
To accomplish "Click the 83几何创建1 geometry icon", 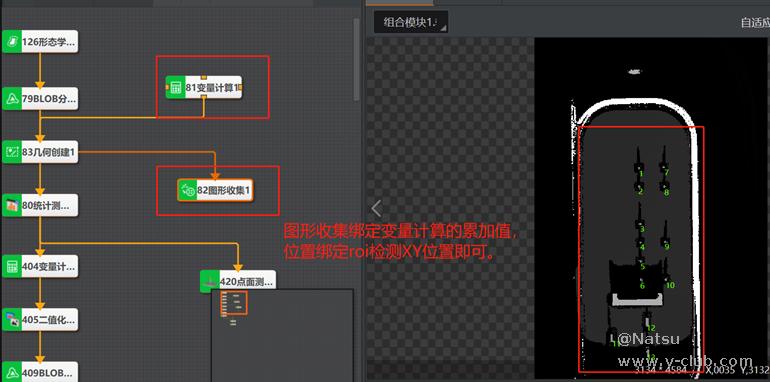I will (12, 152).
